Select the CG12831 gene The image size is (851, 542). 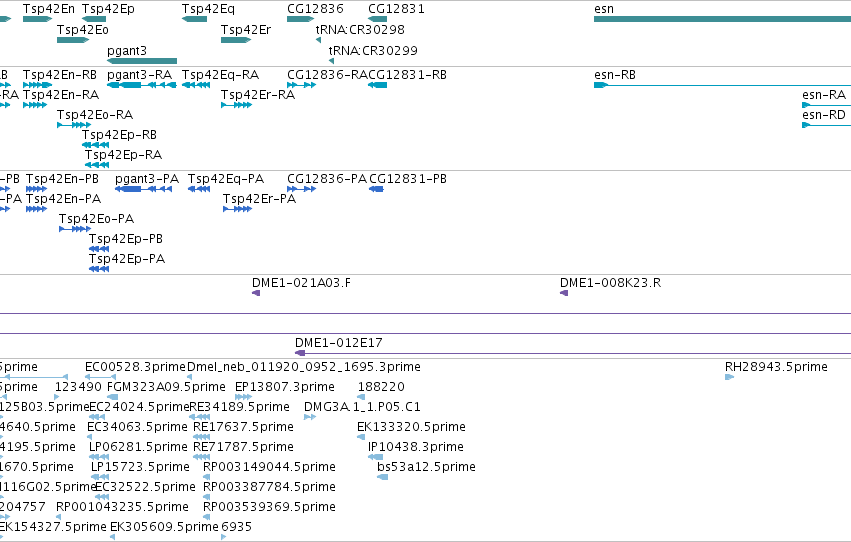tap(377, 19)
